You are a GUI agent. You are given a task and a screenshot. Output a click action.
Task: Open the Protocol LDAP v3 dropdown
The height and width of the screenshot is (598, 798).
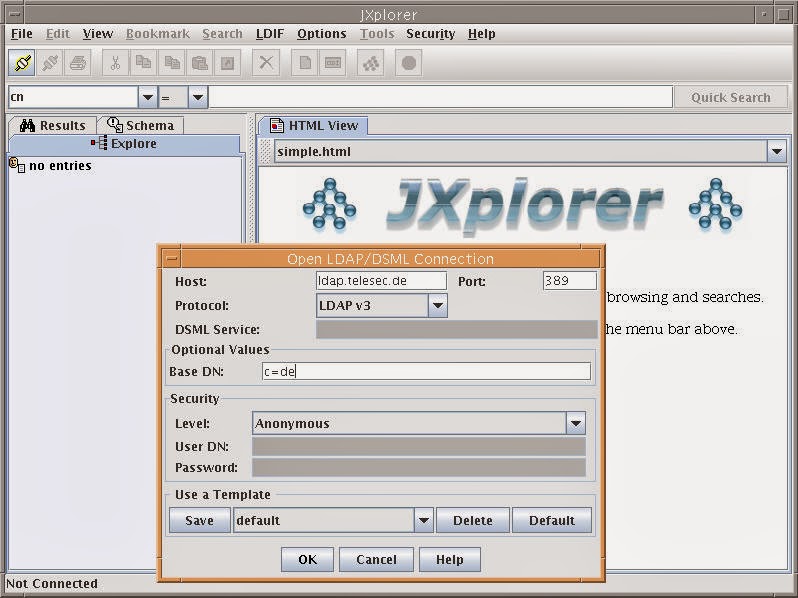click(438, 305)
